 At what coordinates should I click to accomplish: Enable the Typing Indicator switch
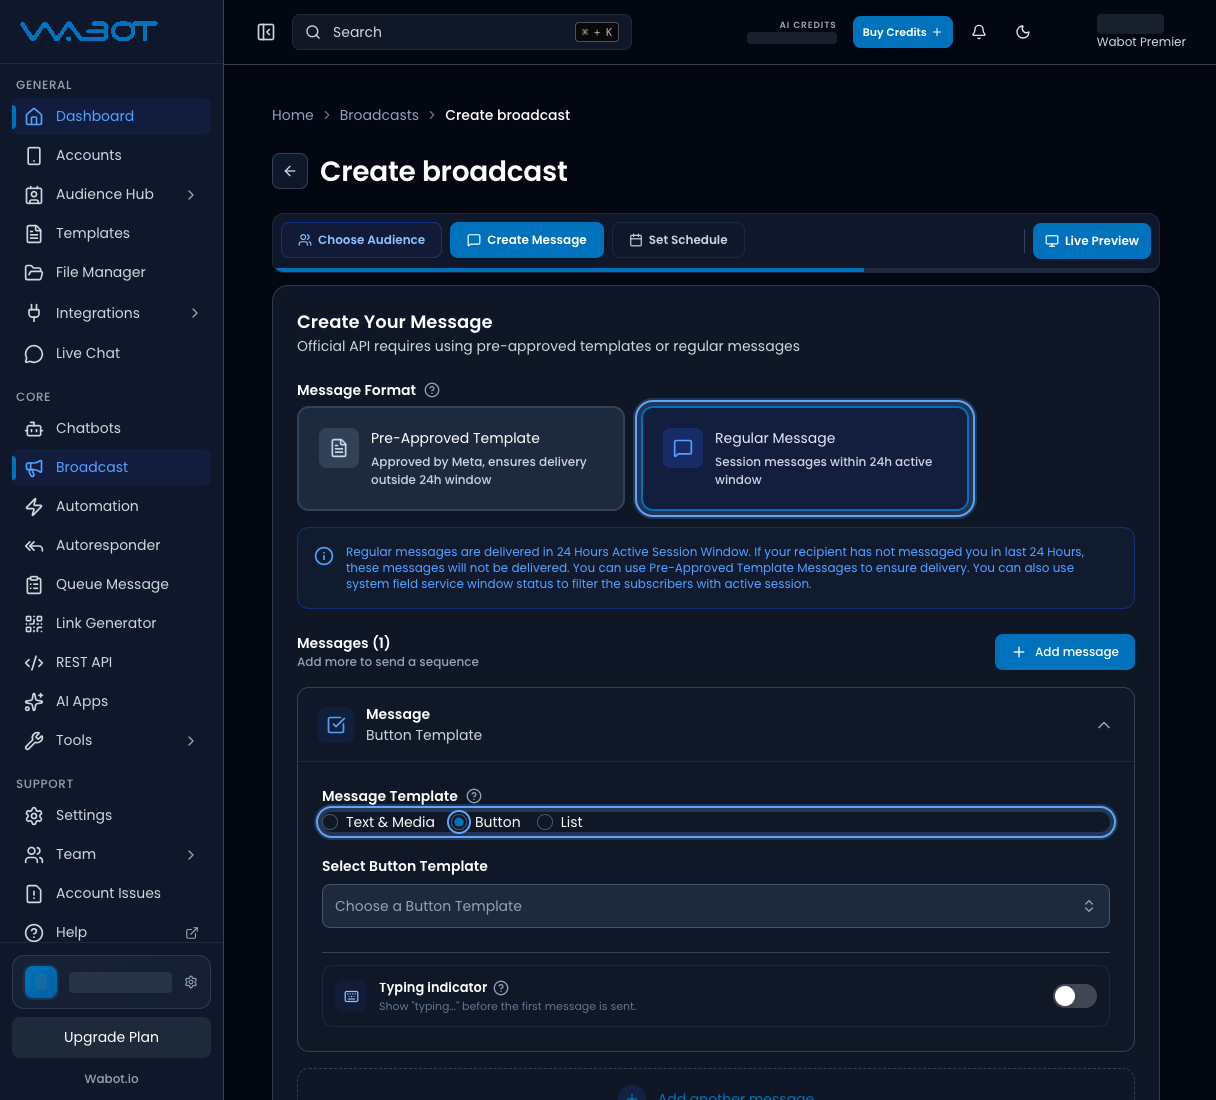coord(1075,996)
